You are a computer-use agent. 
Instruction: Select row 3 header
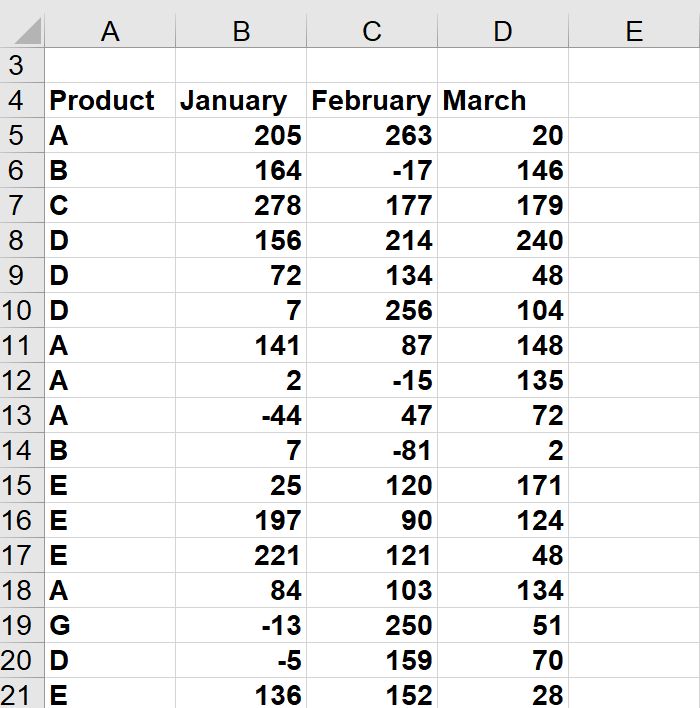click(22, 65)
